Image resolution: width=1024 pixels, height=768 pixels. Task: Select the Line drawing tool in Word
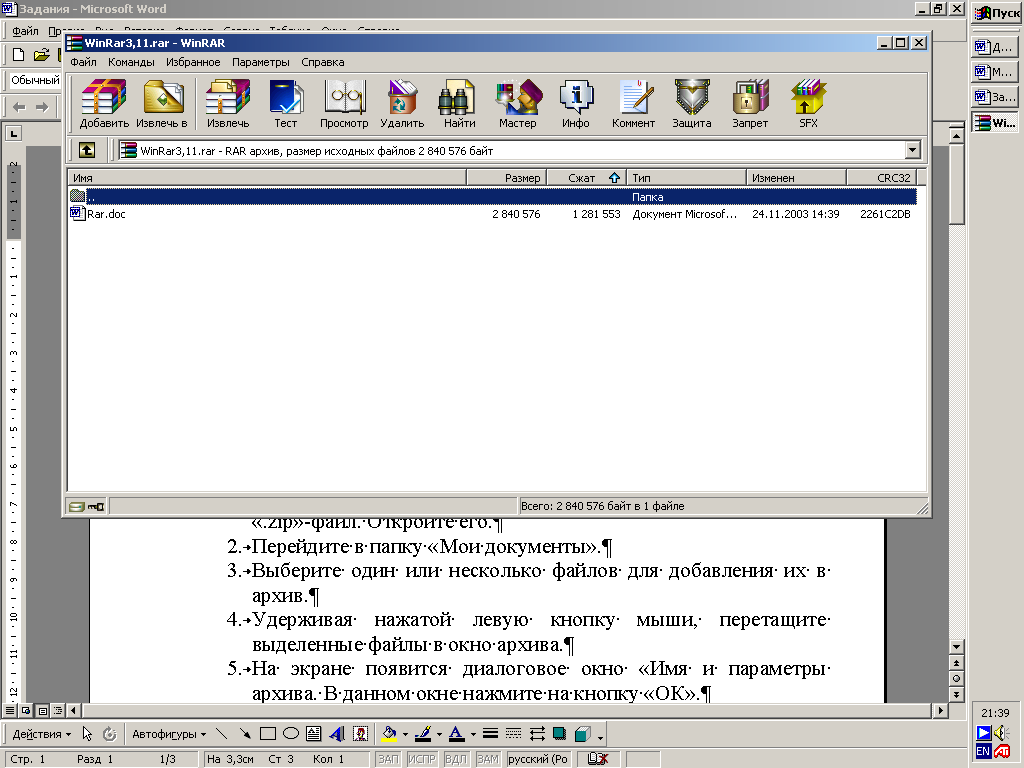pos(221,734)
